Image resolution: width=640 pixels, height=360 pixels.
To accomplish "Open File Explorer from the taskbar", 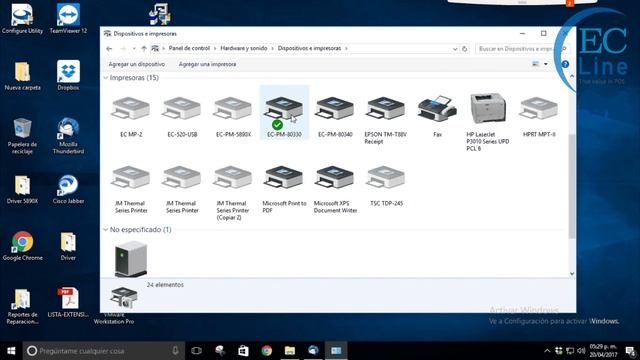I will 290,351.
